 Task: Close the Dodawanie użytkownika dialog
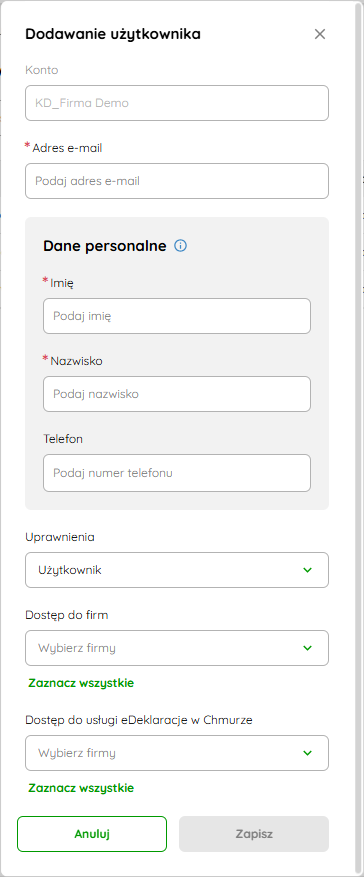320,34
